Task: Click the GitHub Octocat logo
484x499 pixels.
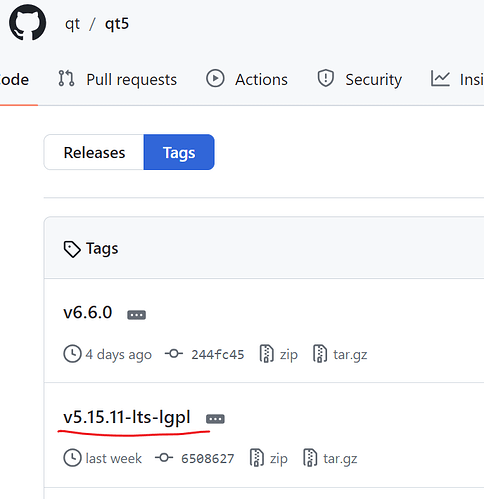Action: coord(28,22)
